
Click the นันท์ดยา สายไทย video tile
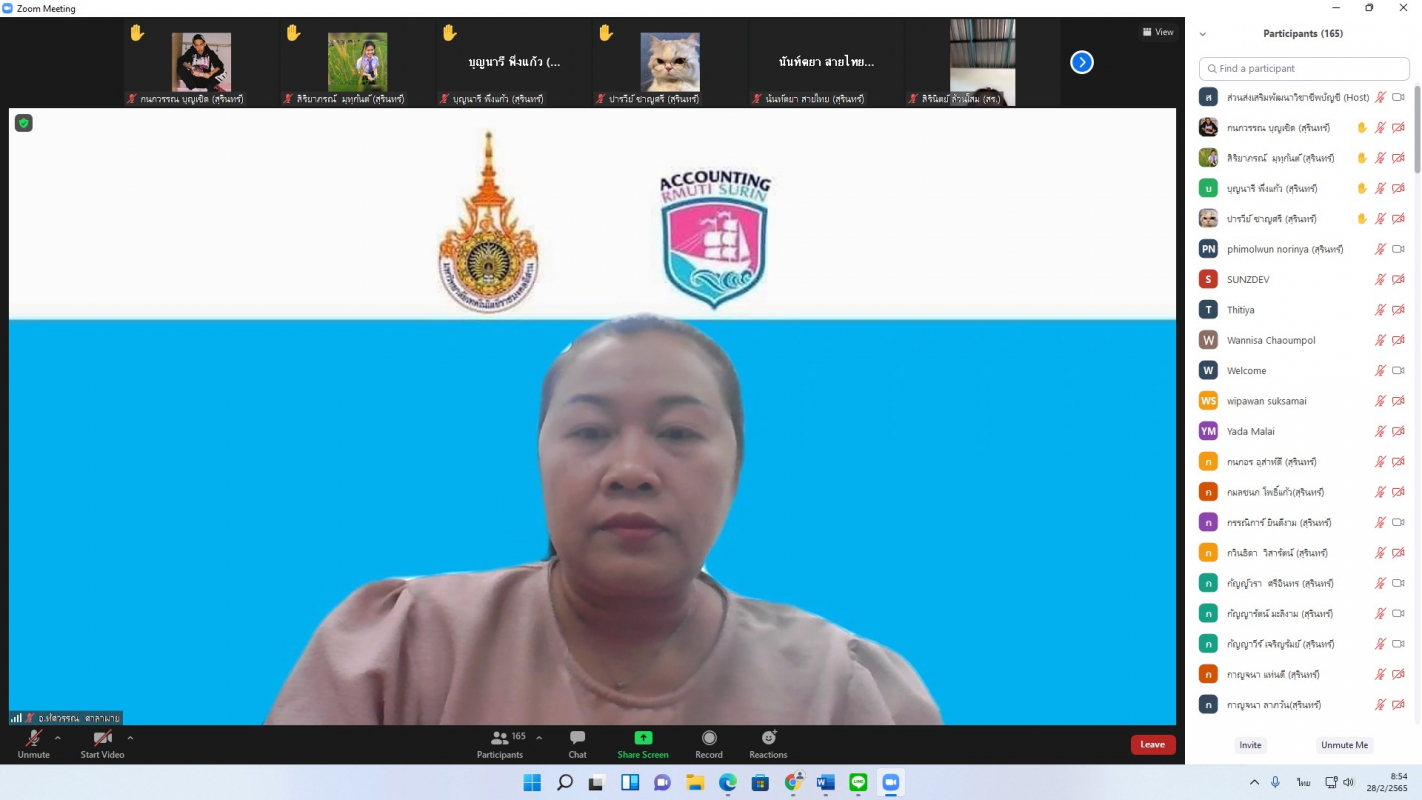click(826, 62)
